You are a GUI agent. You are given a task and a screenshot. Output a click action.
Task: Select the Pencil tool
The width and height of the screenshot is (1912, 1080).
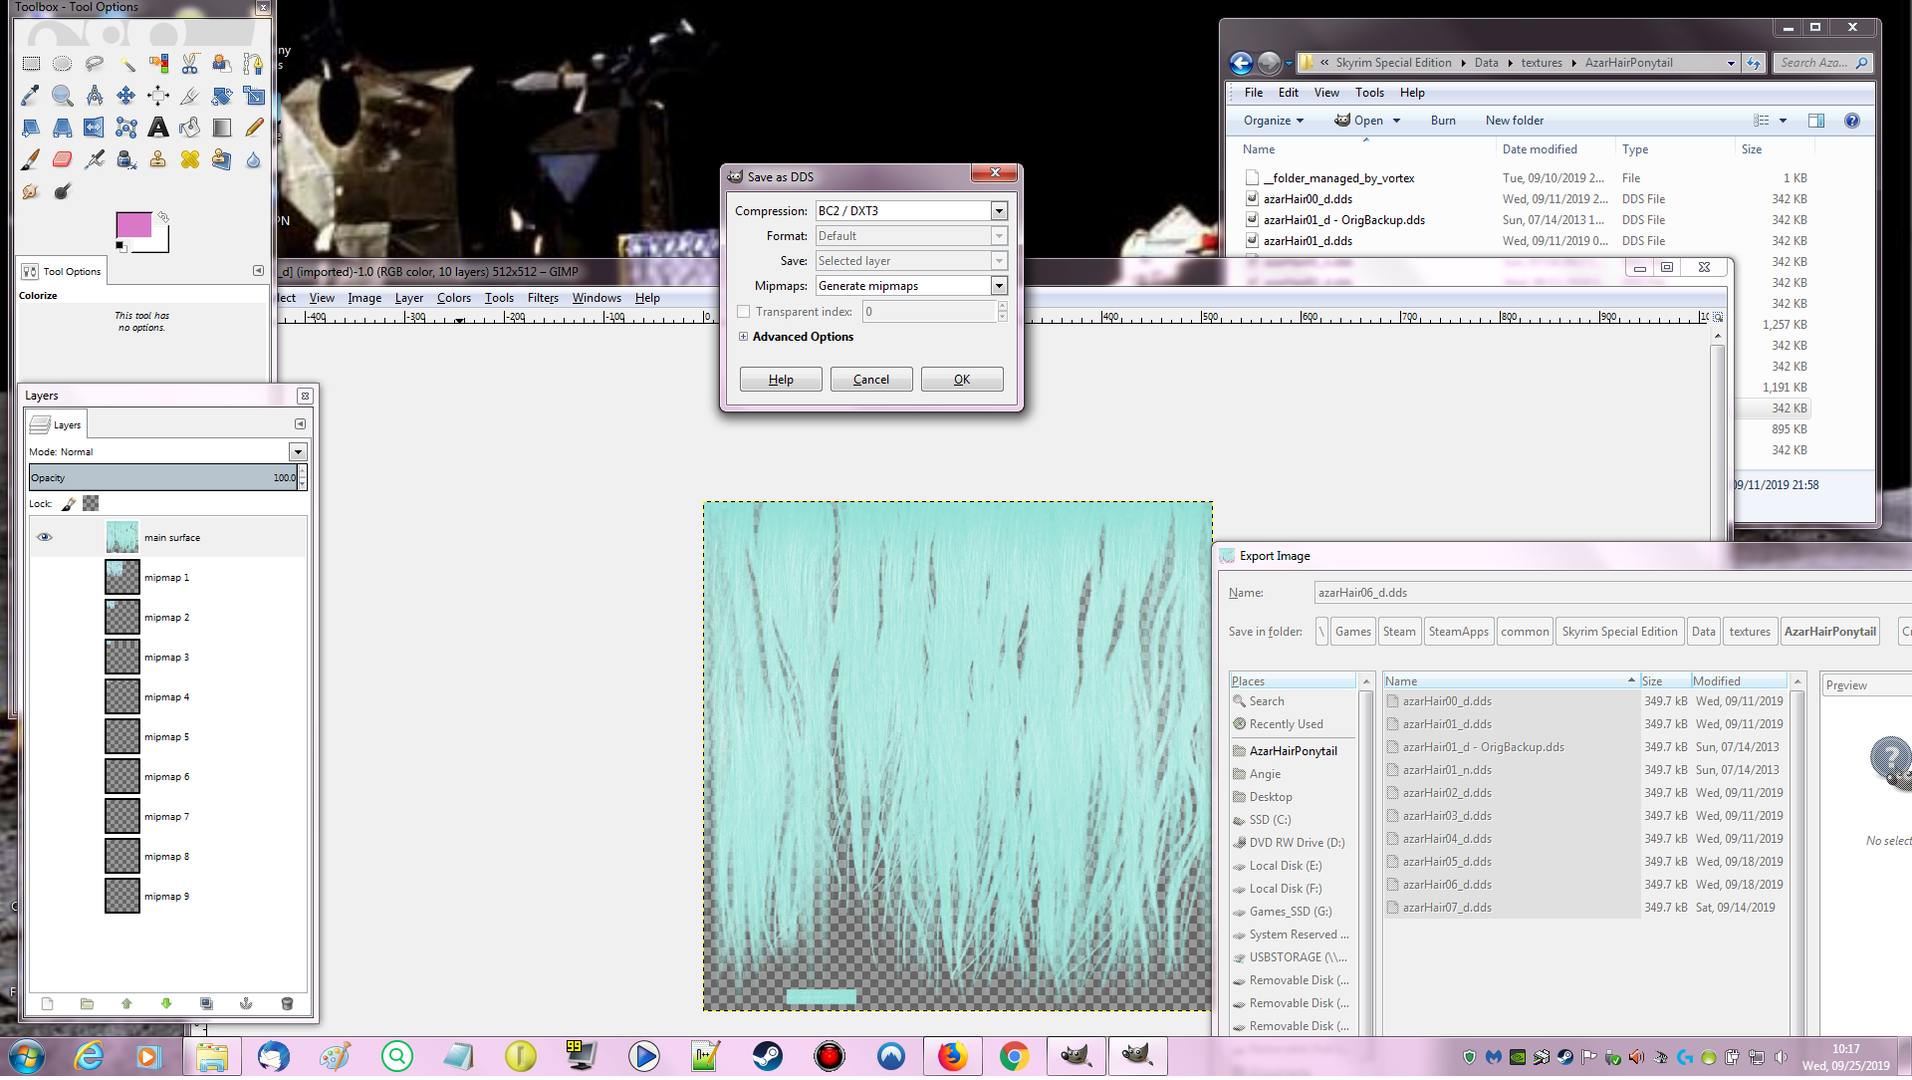[x=254, y=128]
